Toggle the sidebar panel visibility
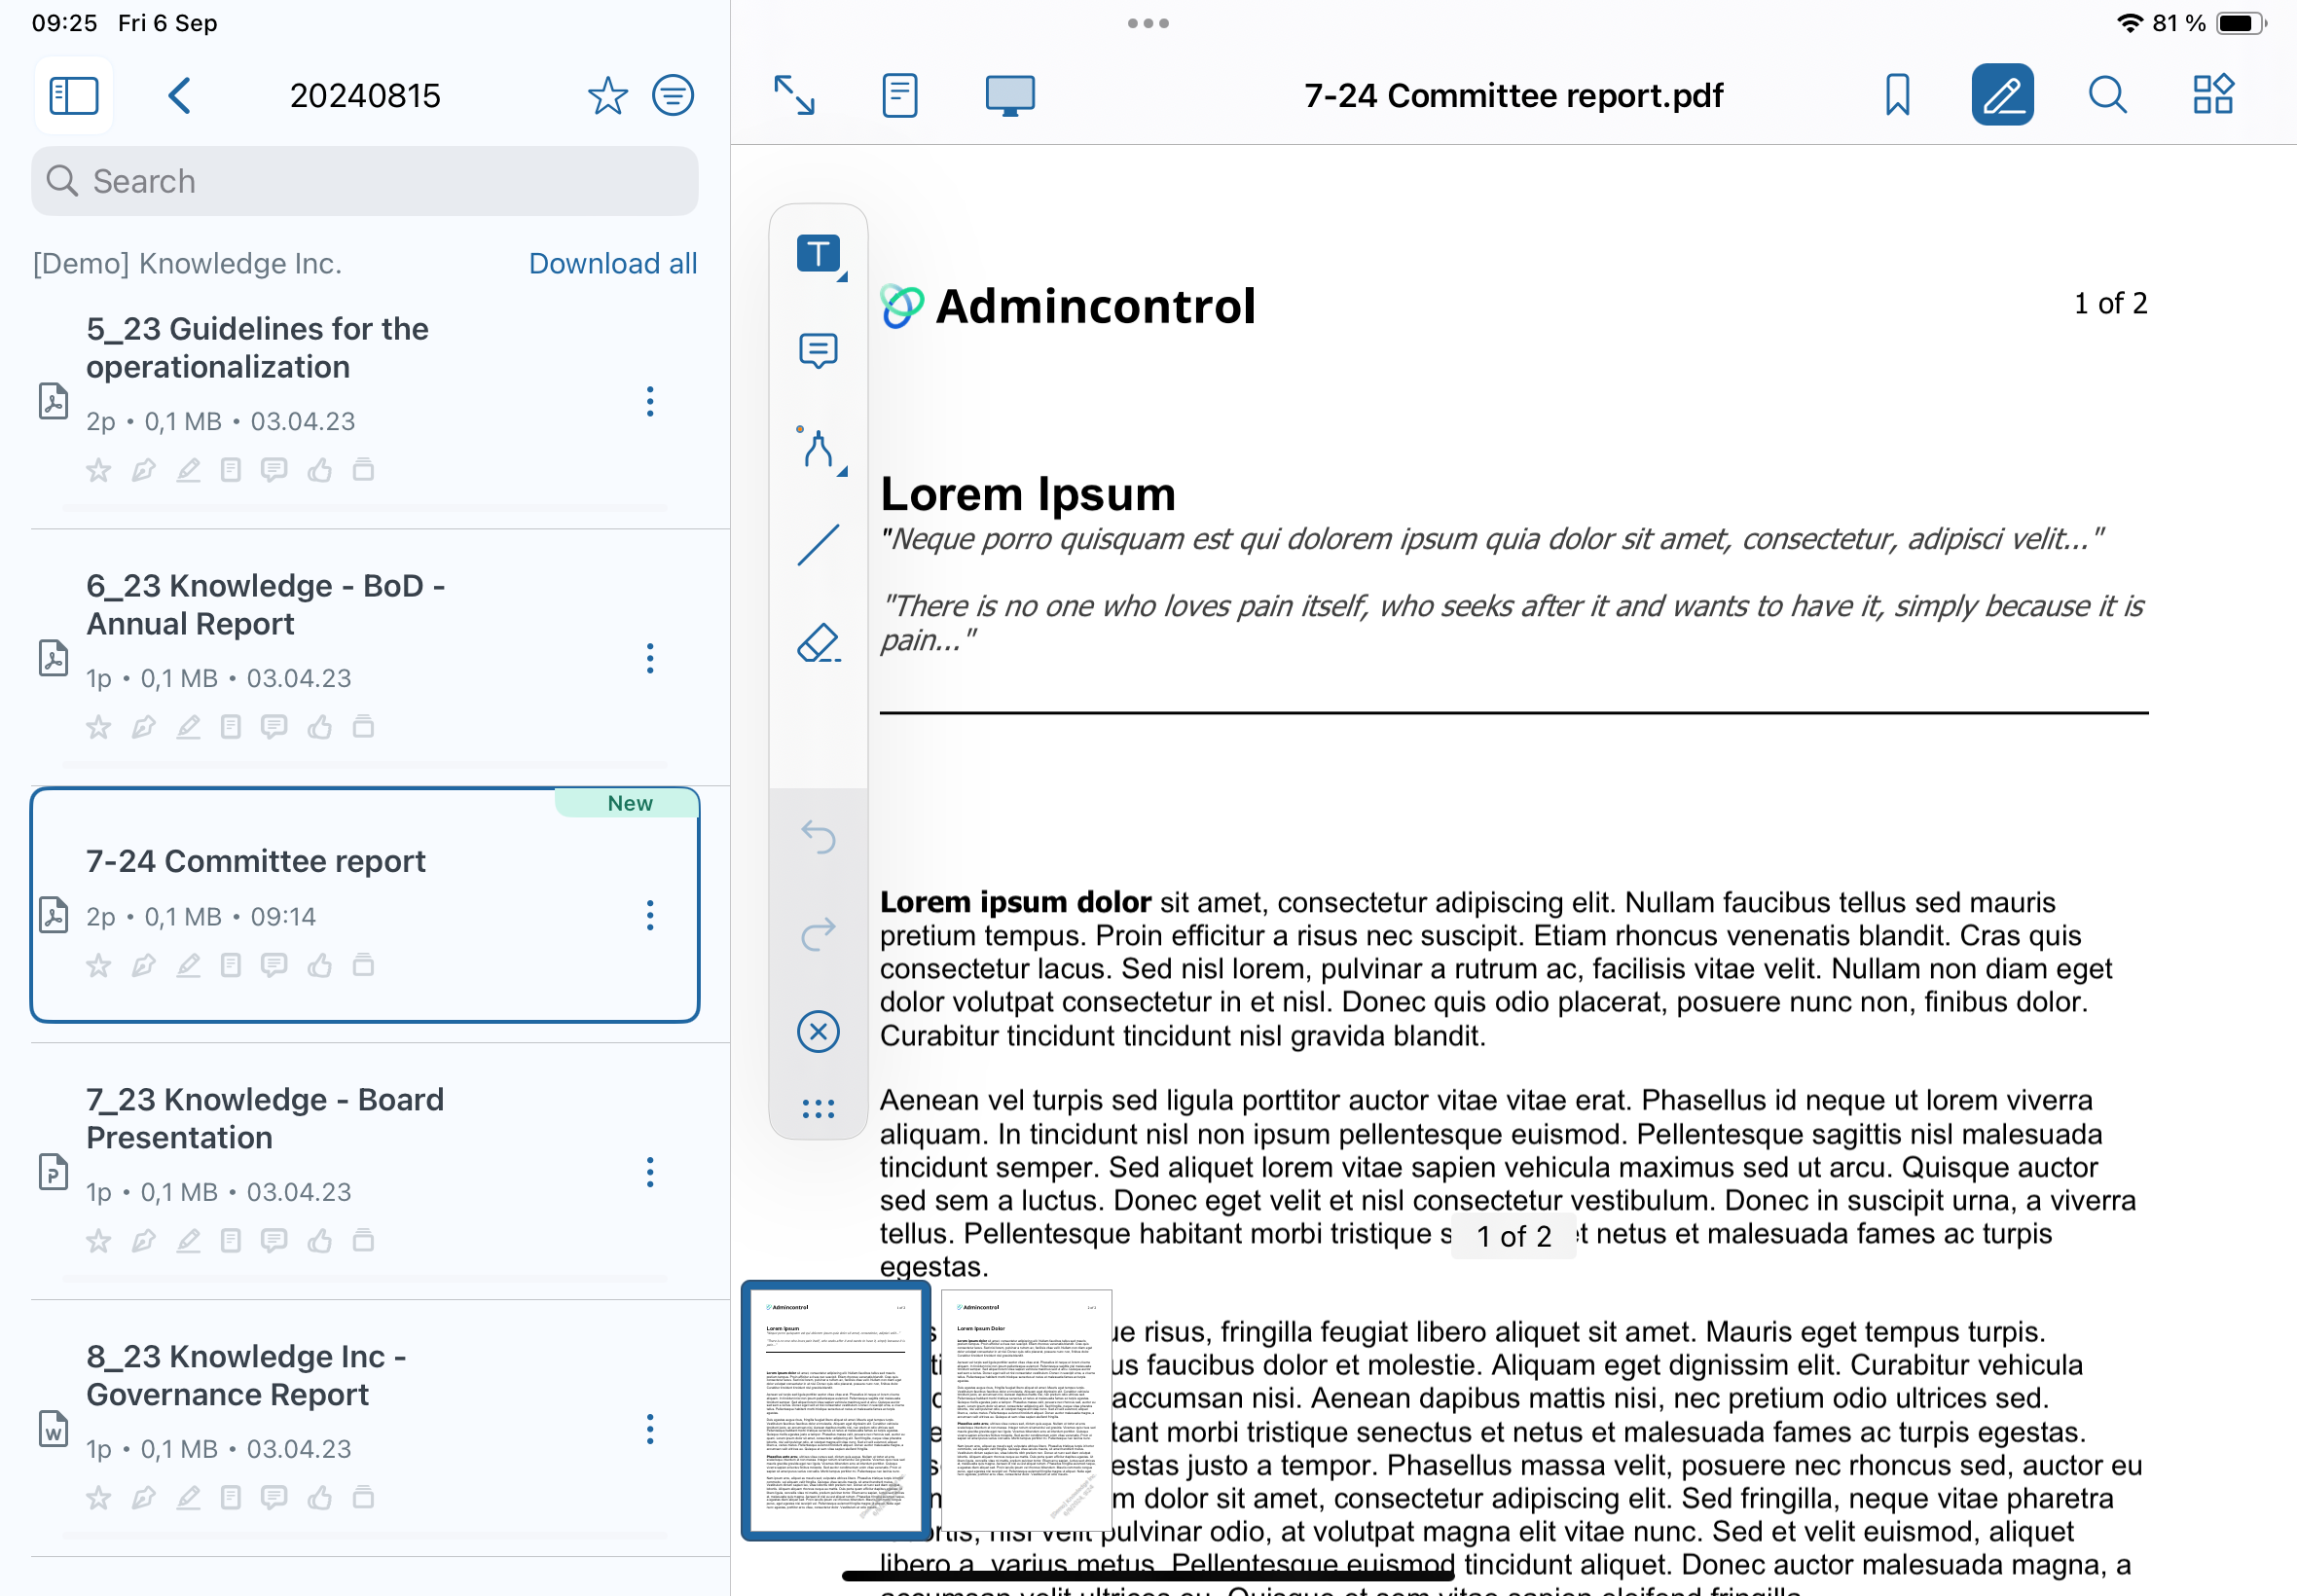The image size is (2297, 1596). [74, 96]
